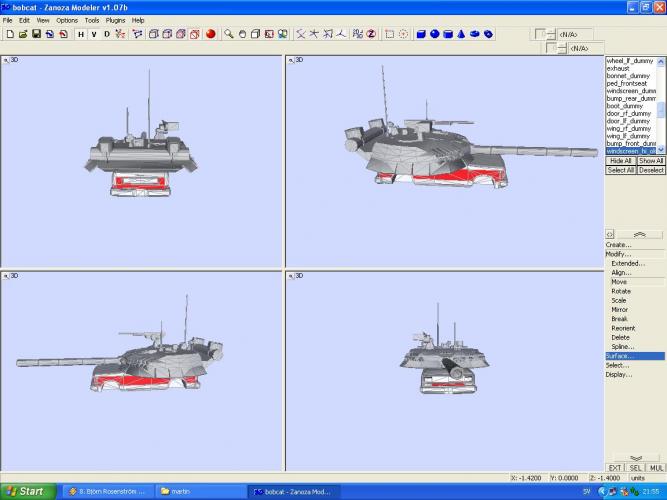Select the hand Pan tool
The height and width of the screenshot is (500, 667).
(x=242, y=34)
